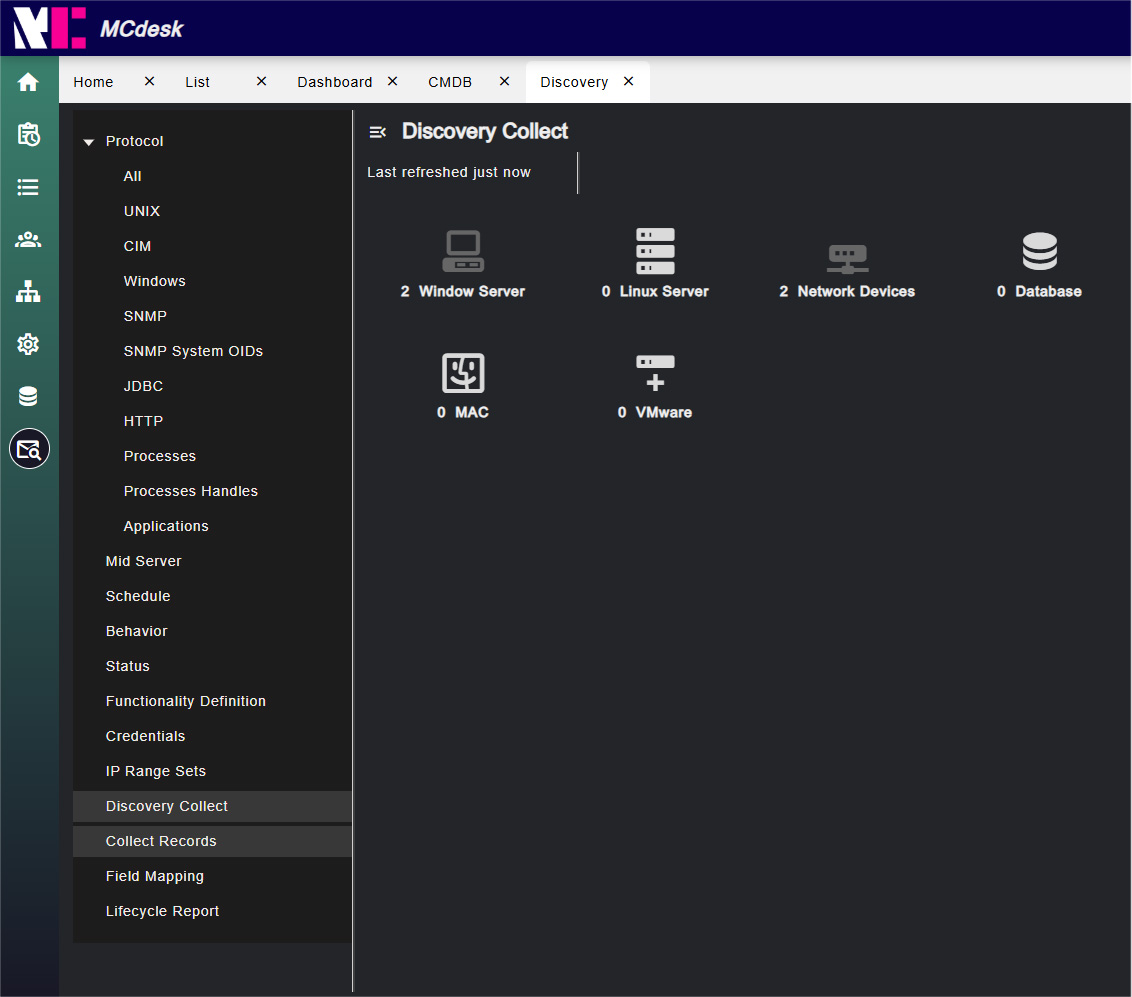Open the Window Server icon tile
The height and width of the screenshot is (997, 1132).
pyautogui.click(x=463, y=251)
